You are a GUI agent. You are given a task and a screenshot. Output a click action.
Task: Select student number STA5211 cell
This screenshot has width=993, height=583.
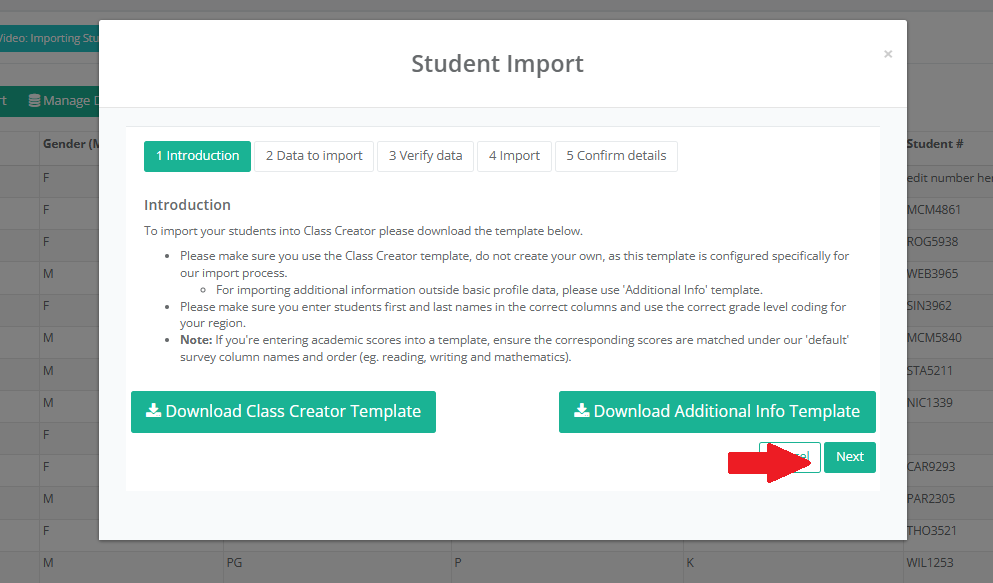(x=930, y=371)
